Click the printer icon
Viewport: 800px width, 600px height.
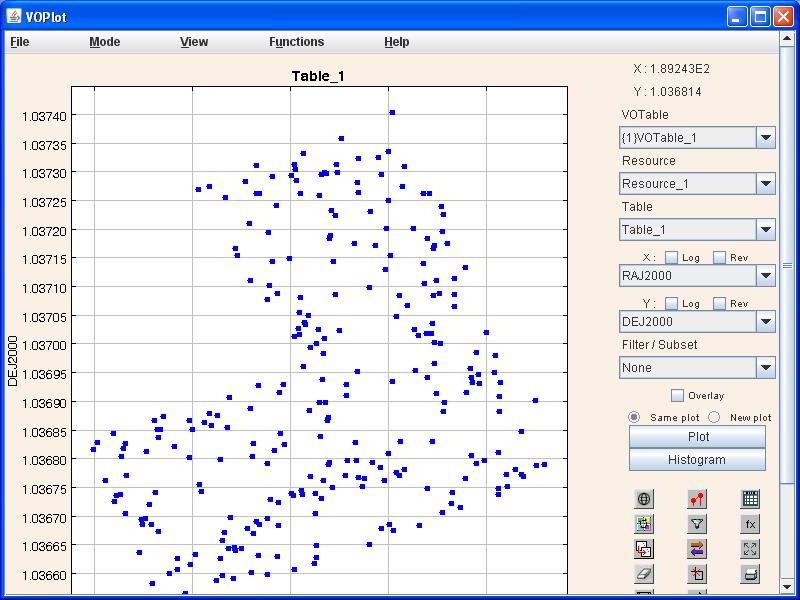(750, 574)
